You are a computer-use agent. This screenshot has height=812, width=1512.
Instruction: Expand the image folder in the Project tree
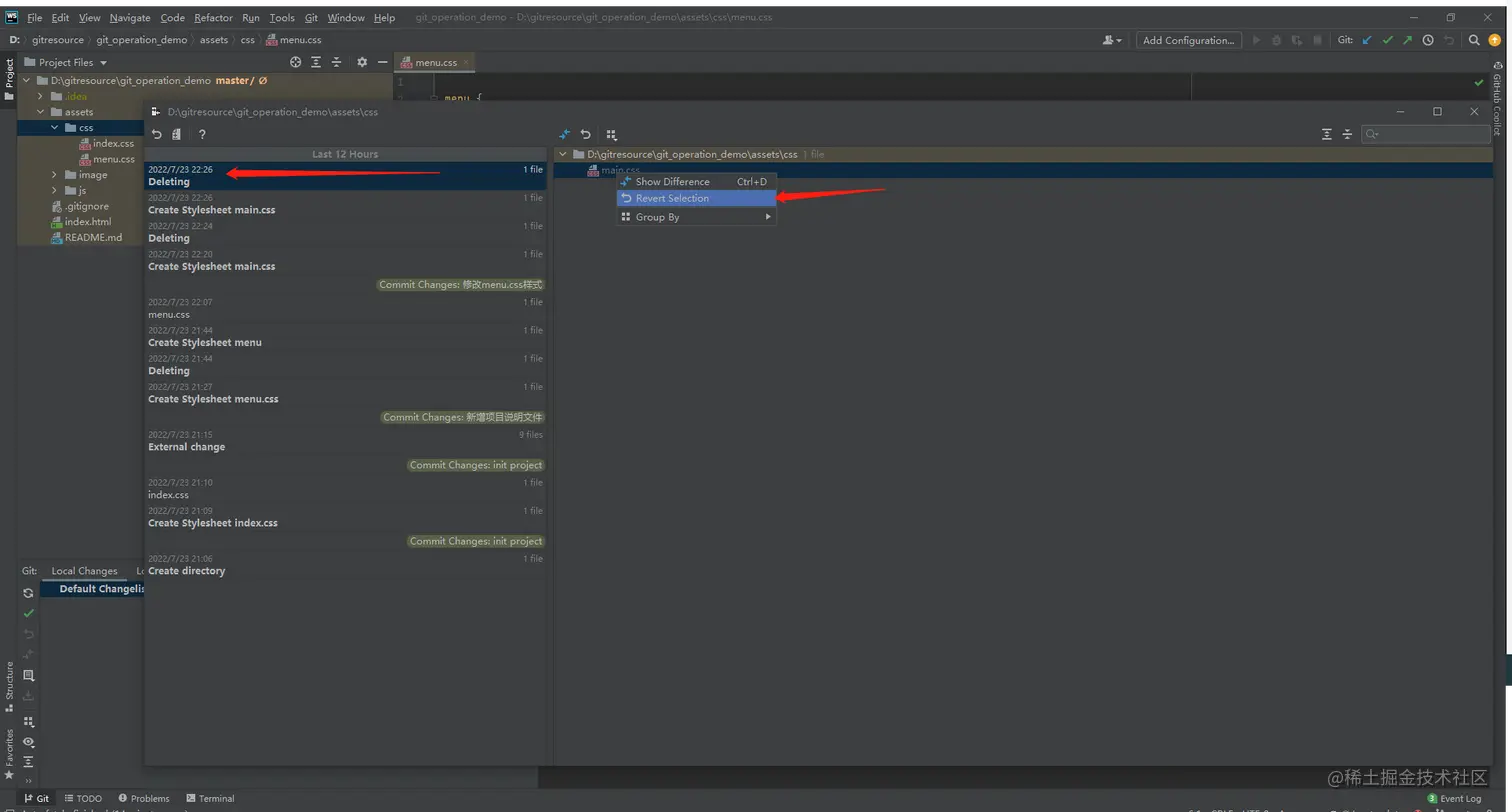54,174
